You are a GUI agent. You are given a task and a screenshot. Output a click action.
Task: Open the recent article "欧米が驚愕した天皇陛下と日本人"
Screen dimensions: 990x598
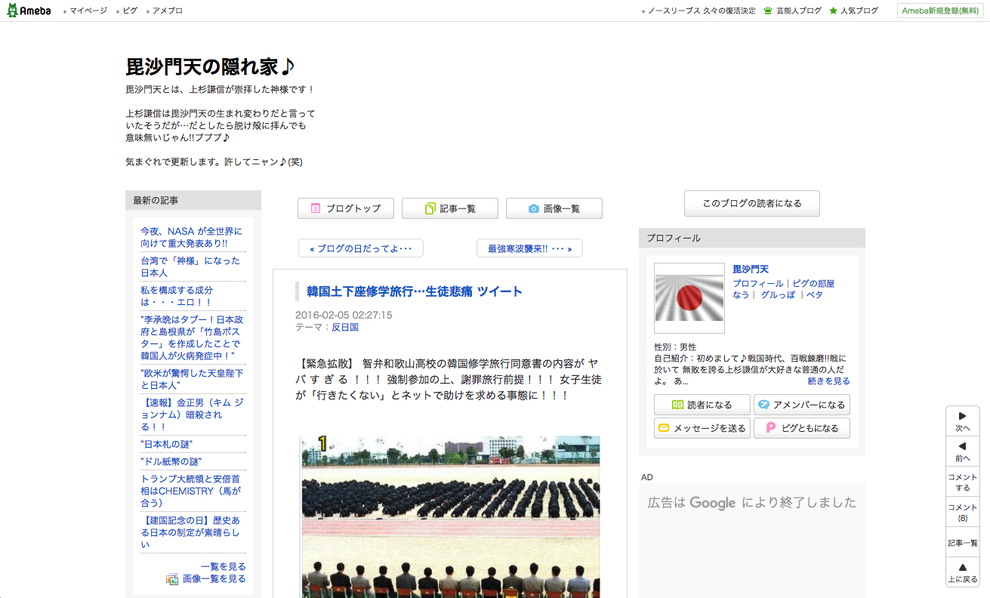pos(192,379)
